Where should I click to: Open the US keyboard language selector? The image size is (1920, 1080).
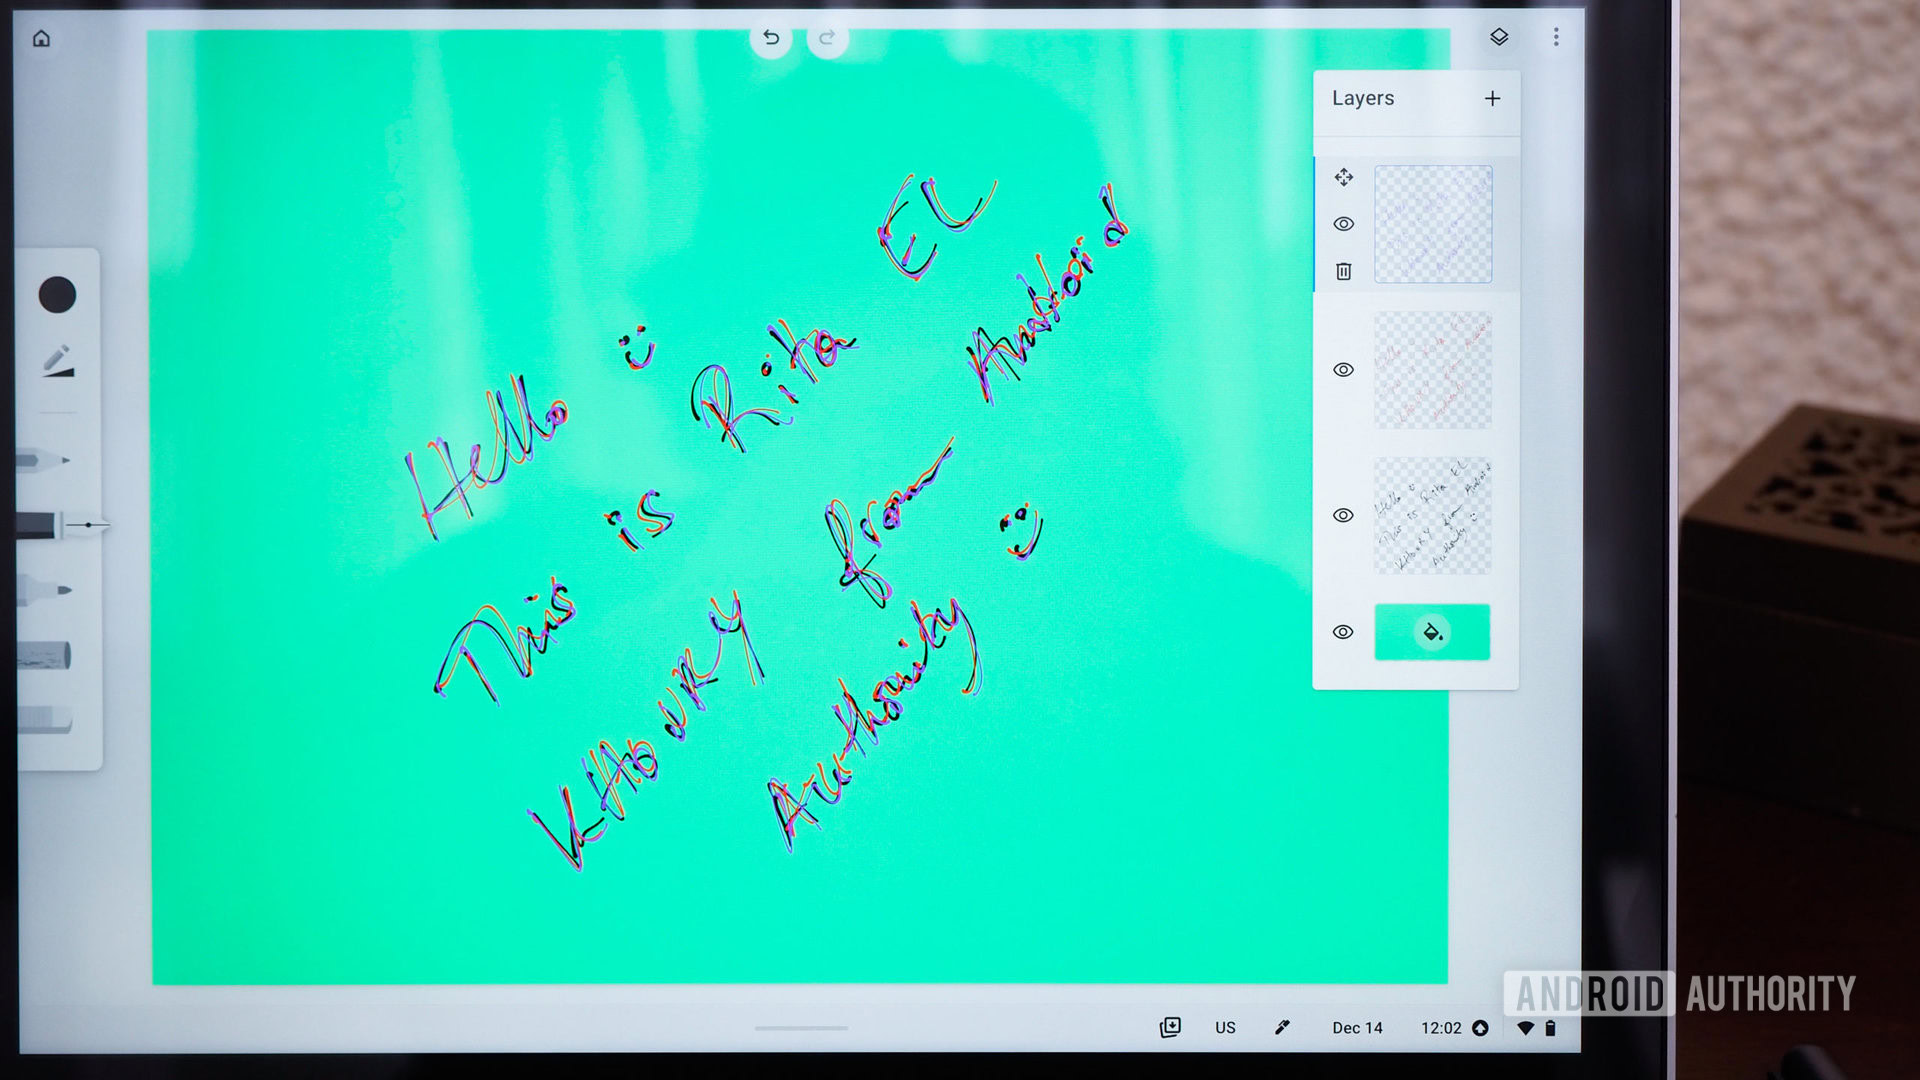[x=1225, y=1028]
